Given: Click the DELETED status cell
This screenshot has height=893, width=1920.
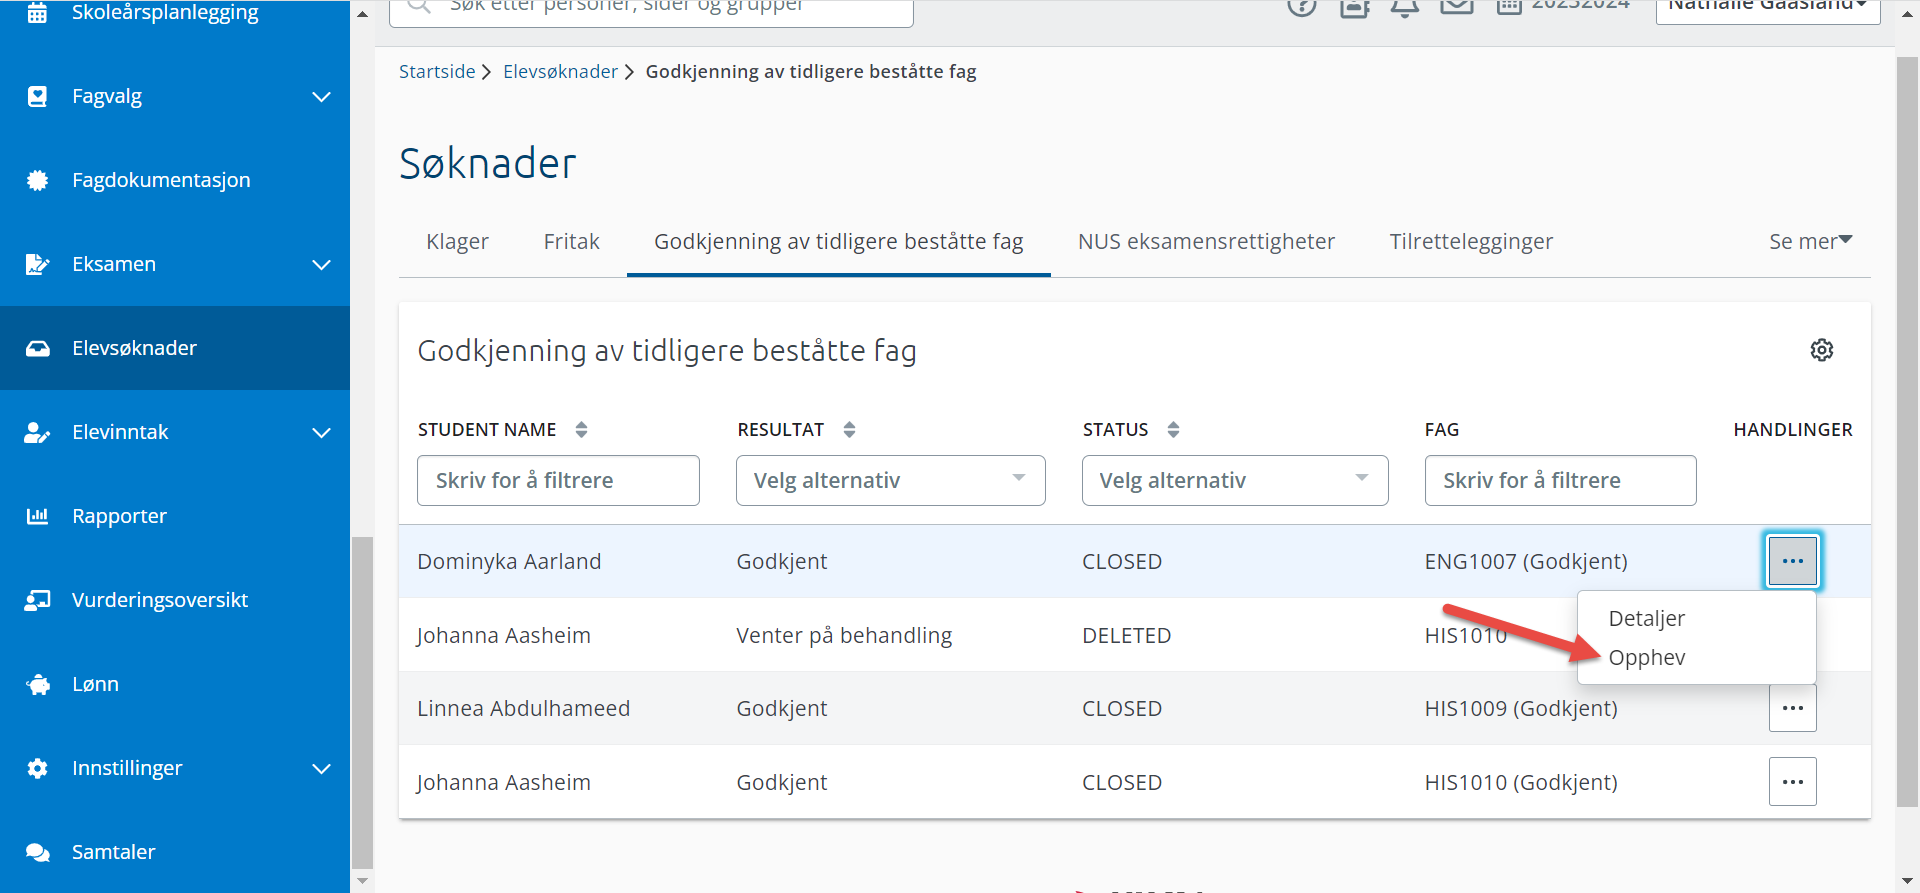Looking at the screenshot, I should coord(1126,635).
